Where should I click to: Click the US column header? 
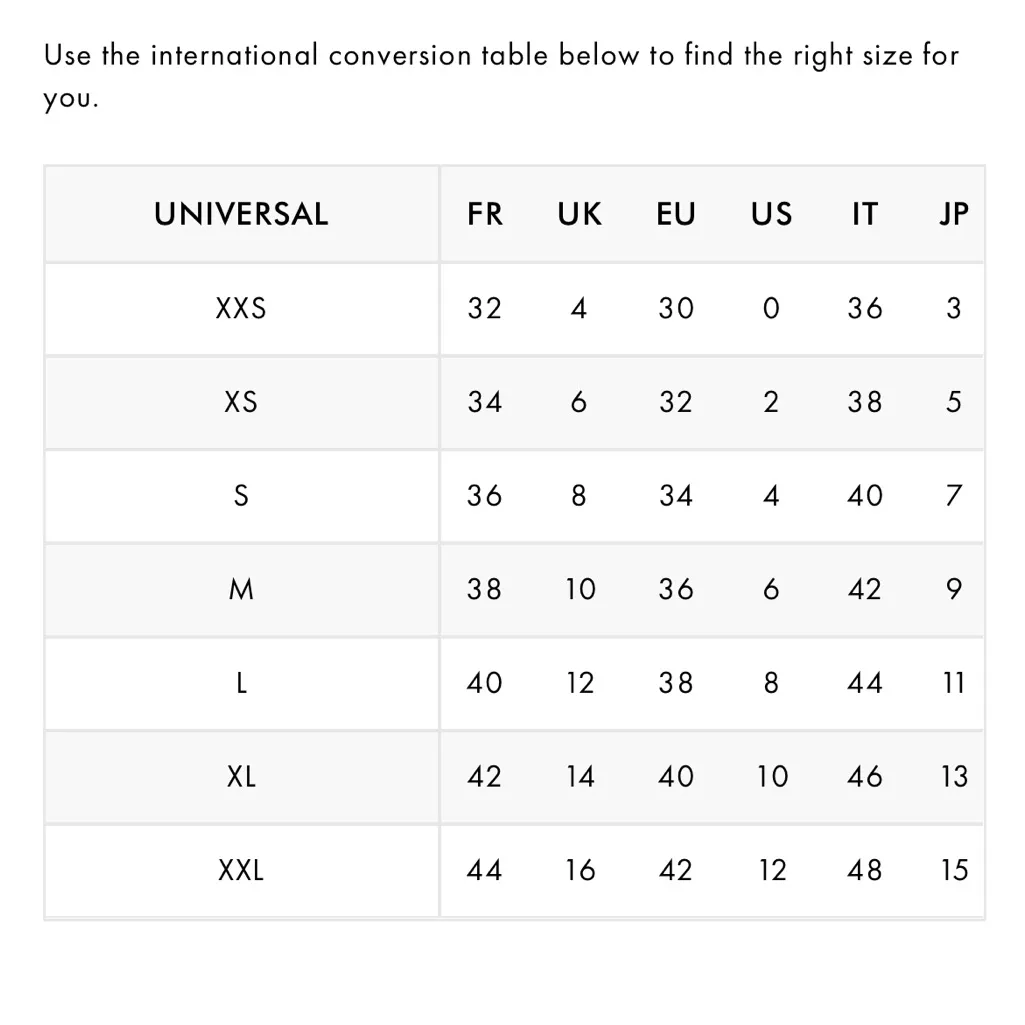point(771,214)
